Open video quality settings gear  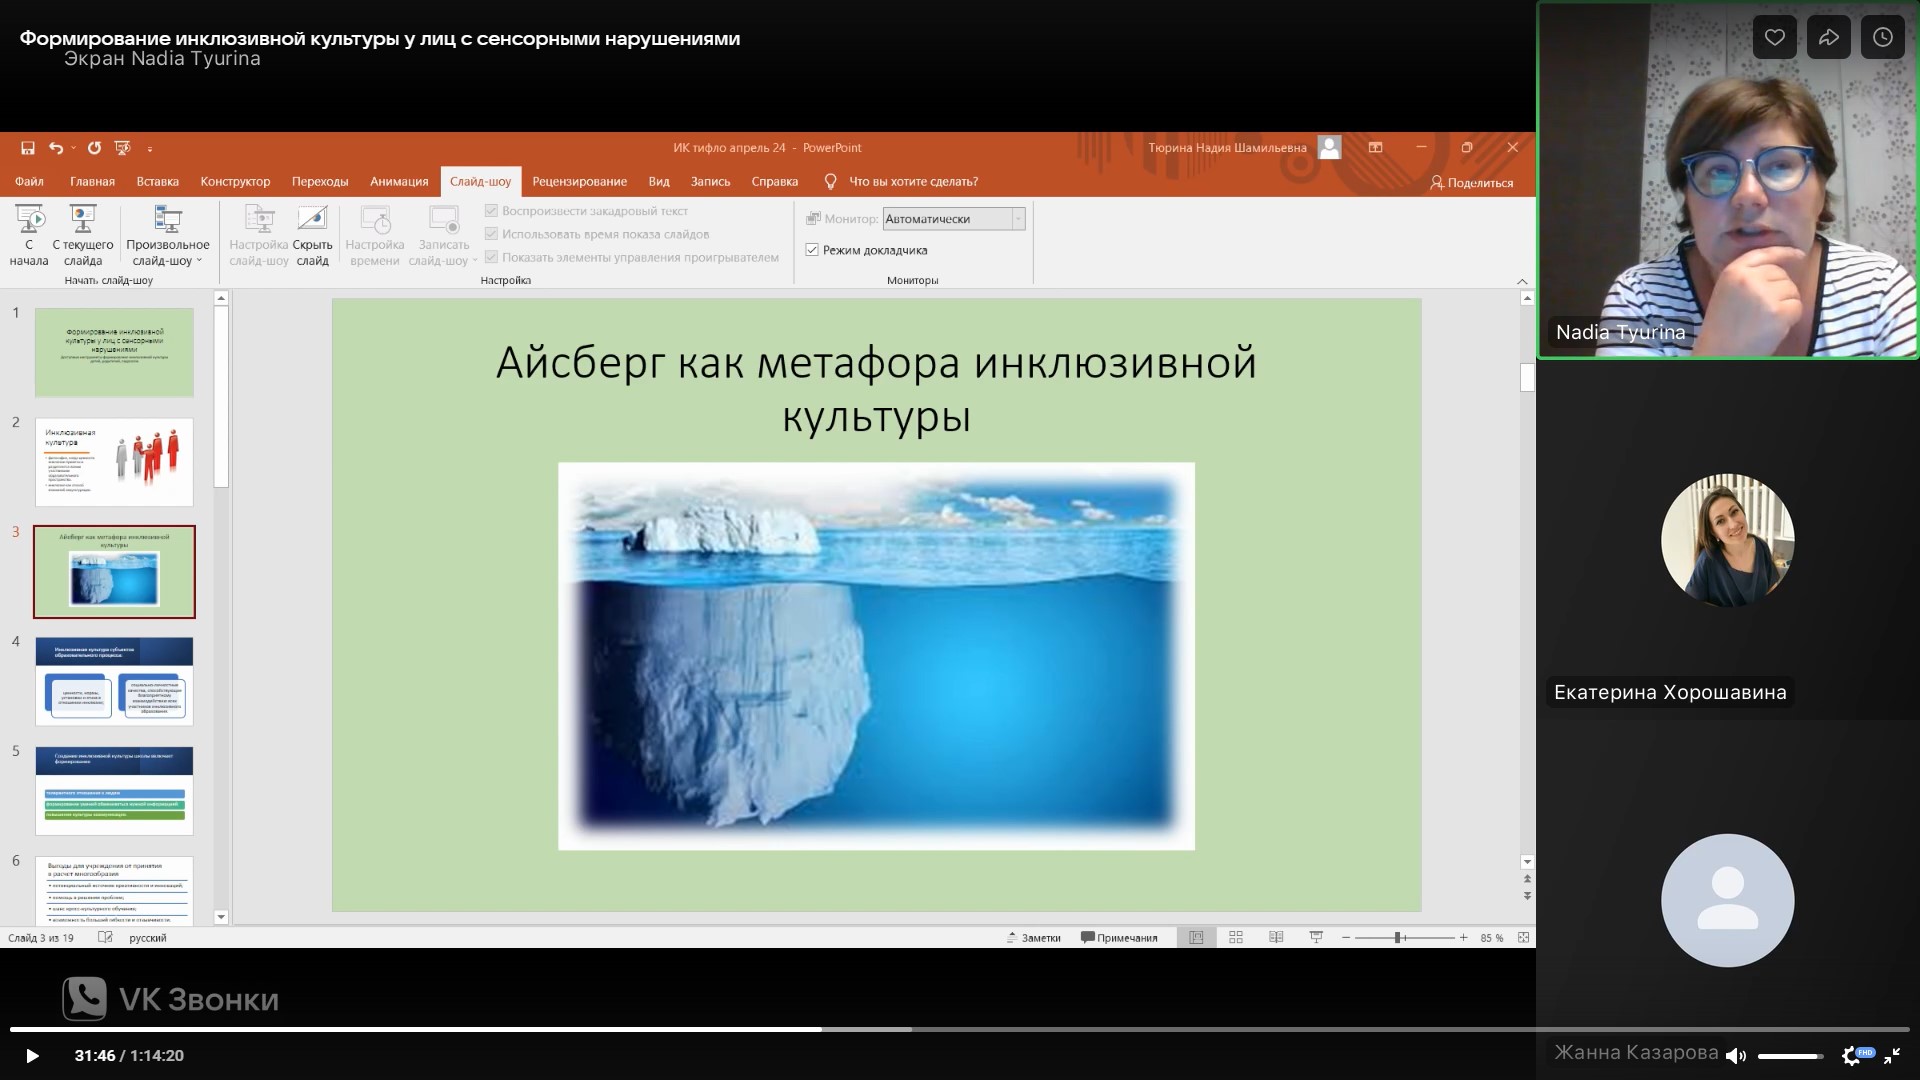click(x=1852, y=1055)
